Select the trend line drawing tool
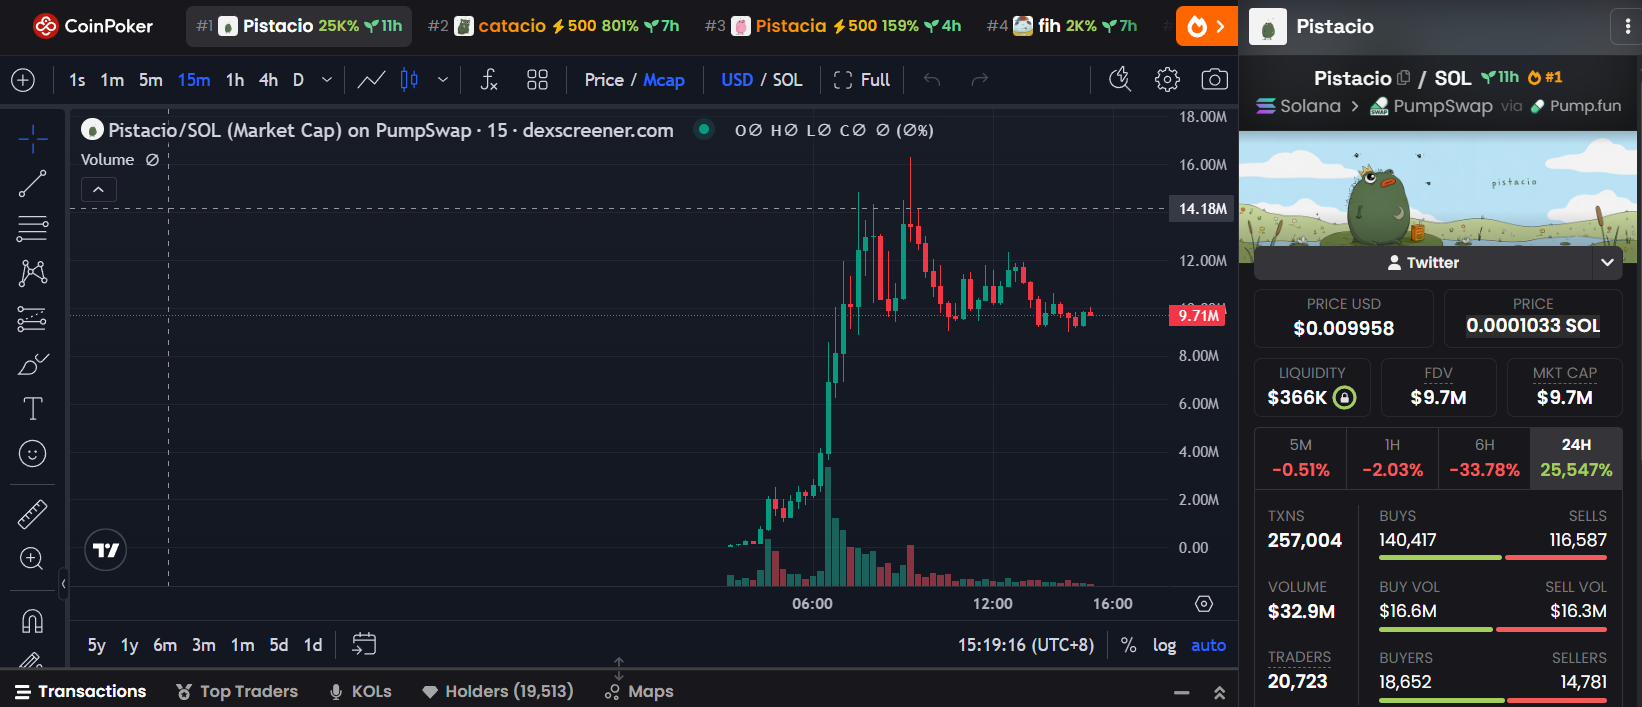This screenshot has width=1642, height=707. (32, 183)
